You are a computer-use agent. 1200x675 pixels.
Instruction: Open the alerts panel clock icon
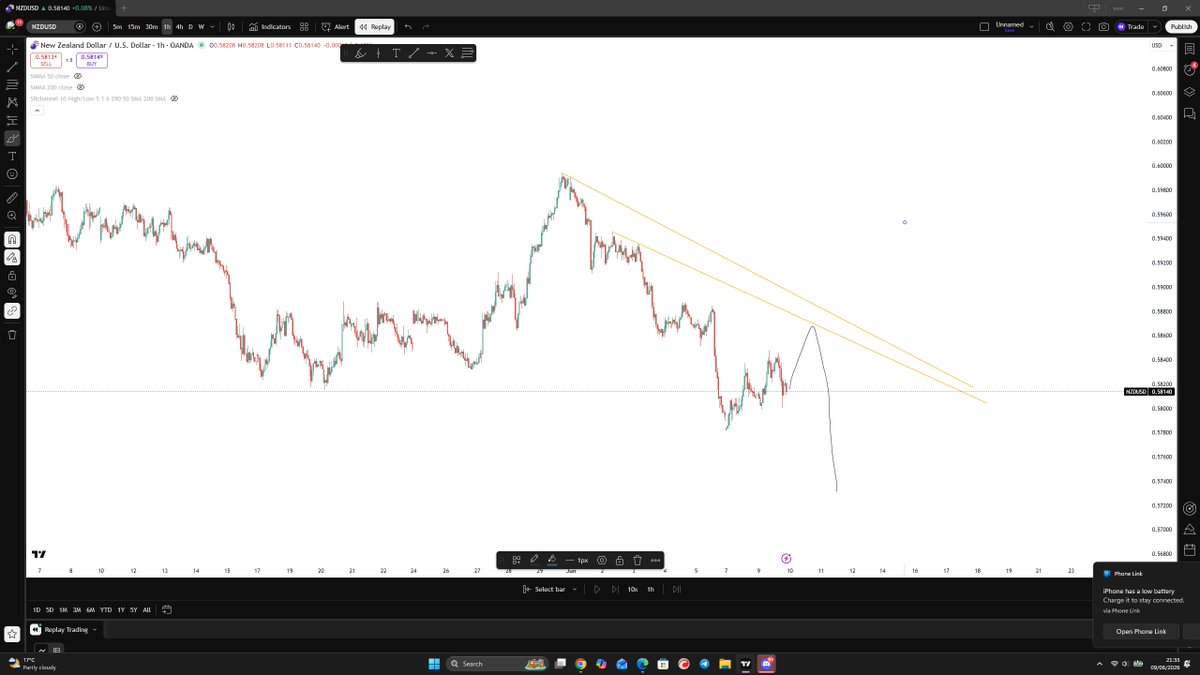tap(1189, 70)
